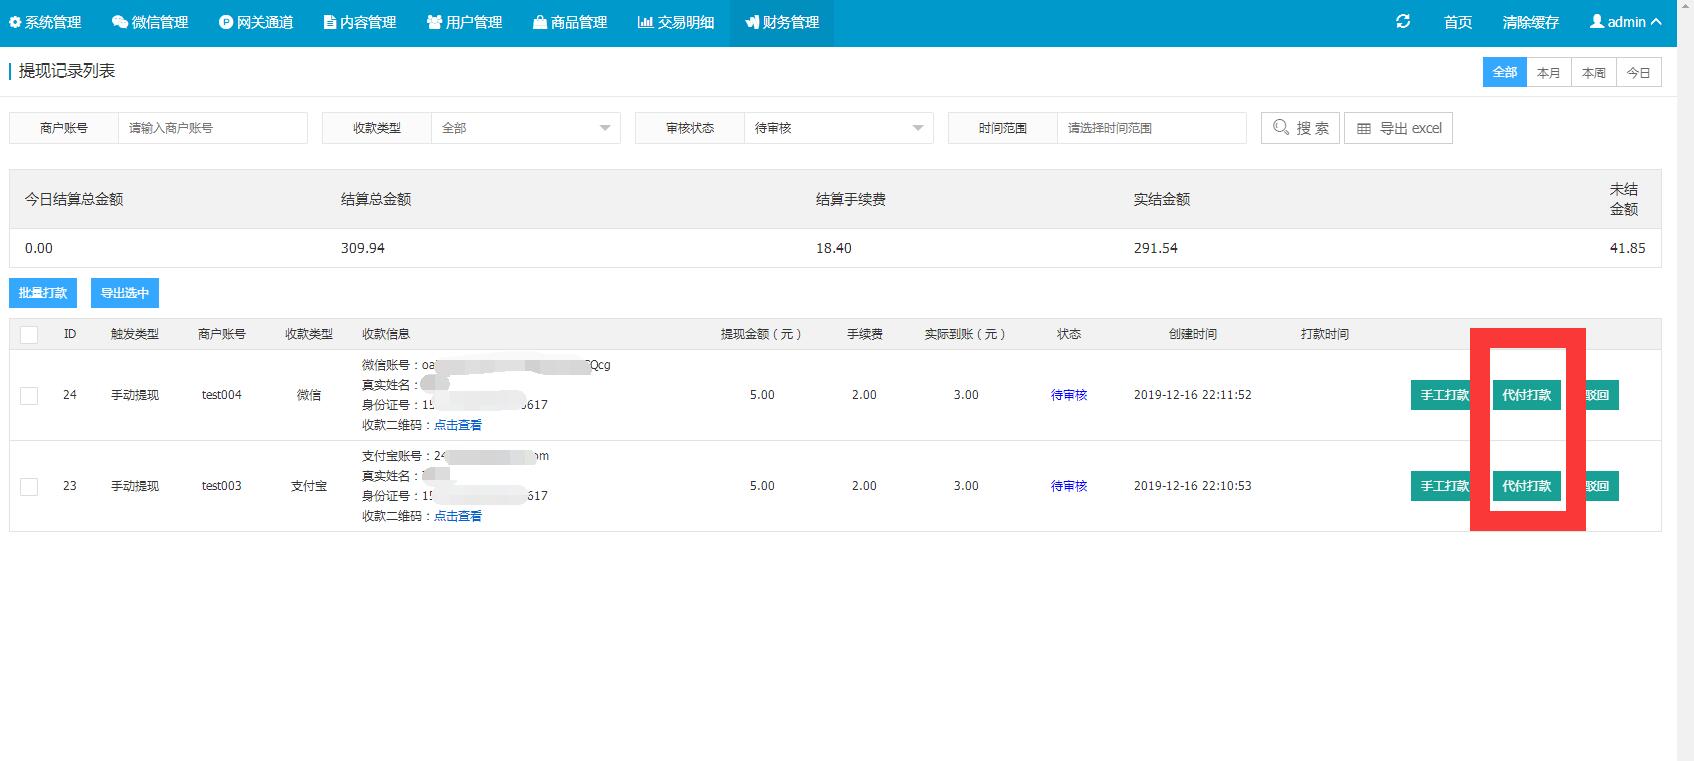Click merchant account test003 cell
The image size is (1694, 761).
(x=222, y=486)
